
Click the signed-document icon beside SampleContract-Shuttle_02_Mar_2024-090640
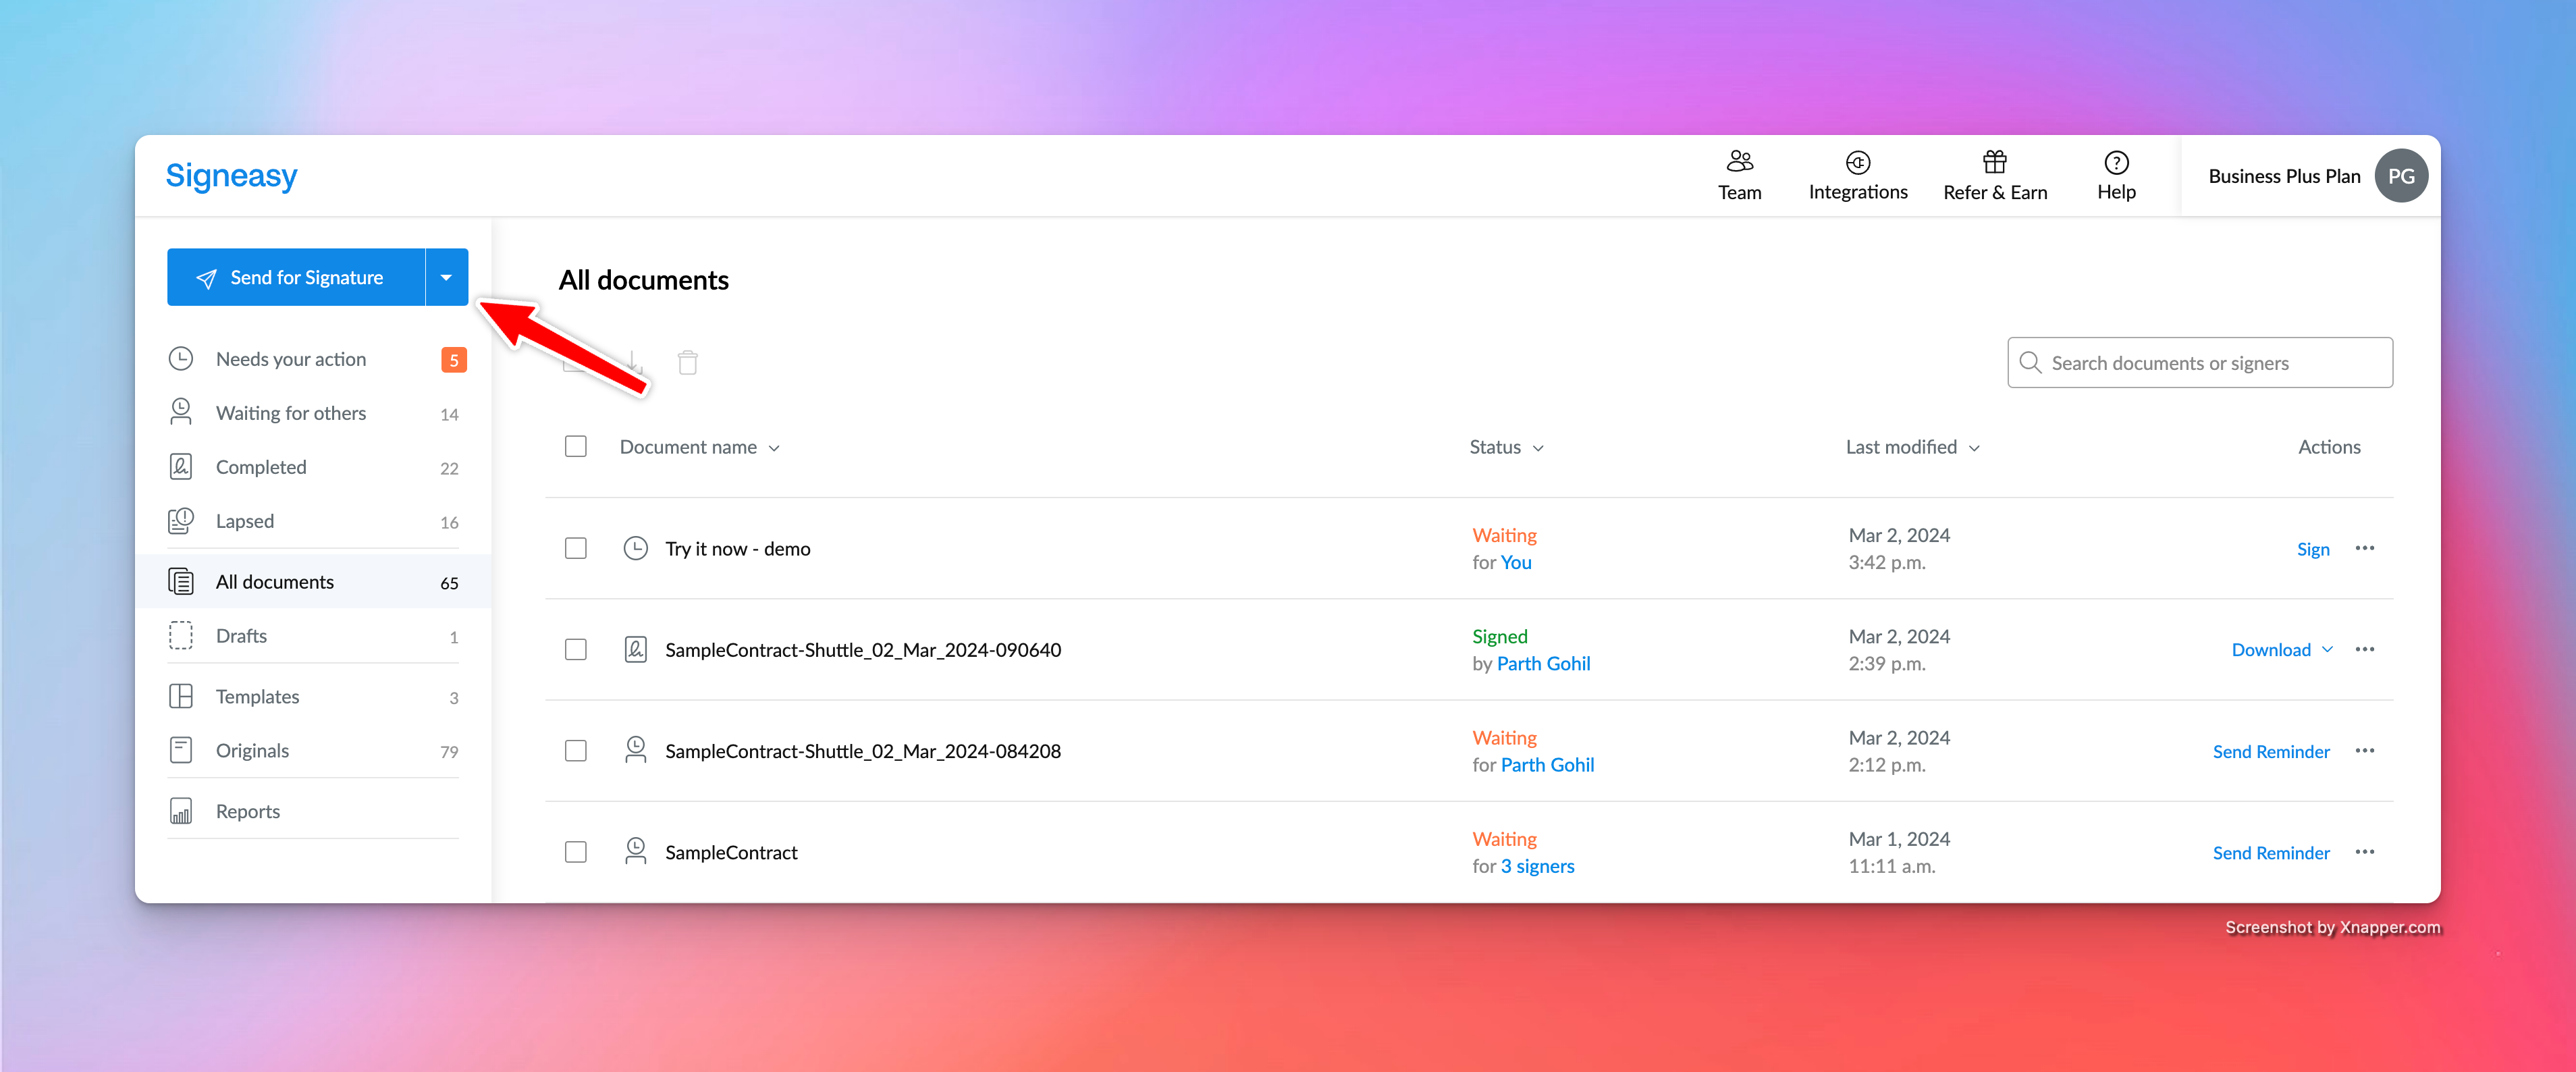pos(635,650)
